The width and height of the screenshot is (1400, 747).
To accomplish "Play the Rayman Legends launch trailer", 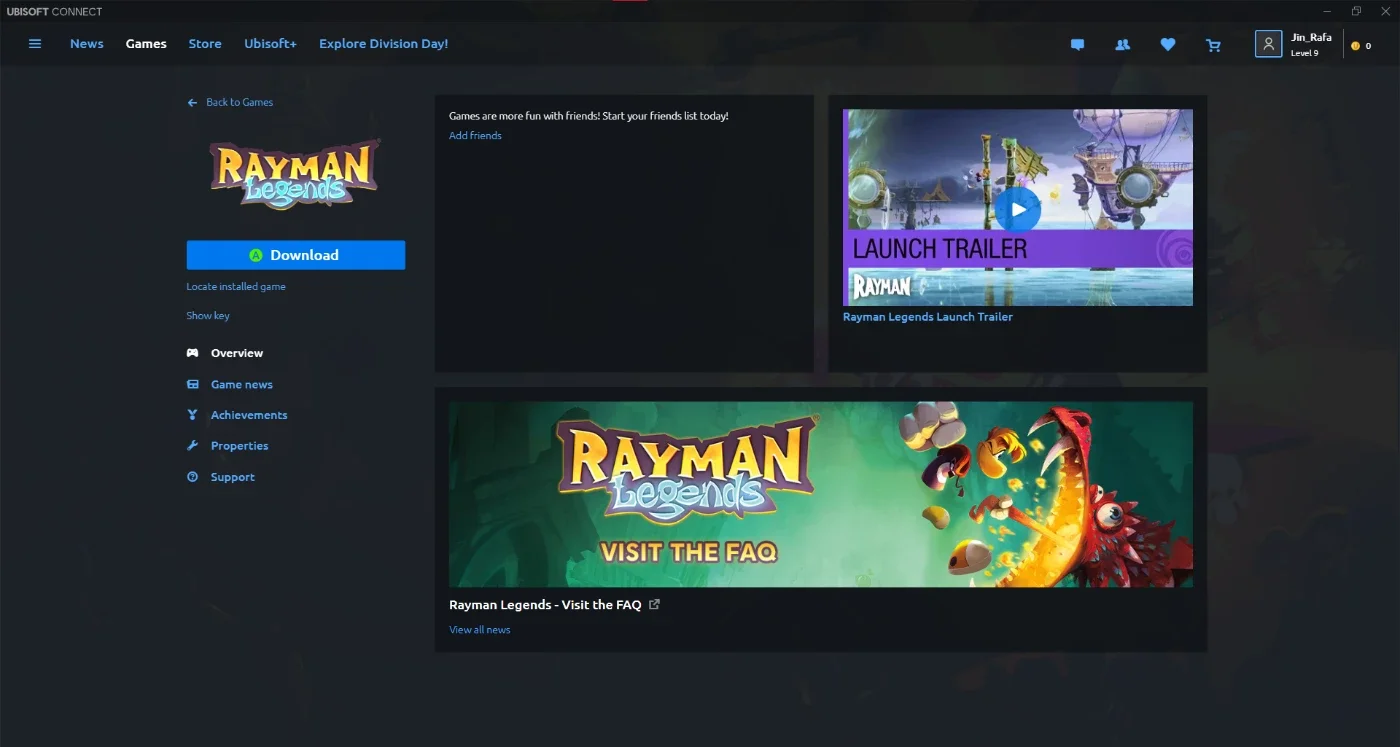I will [x=1017, y=209].
